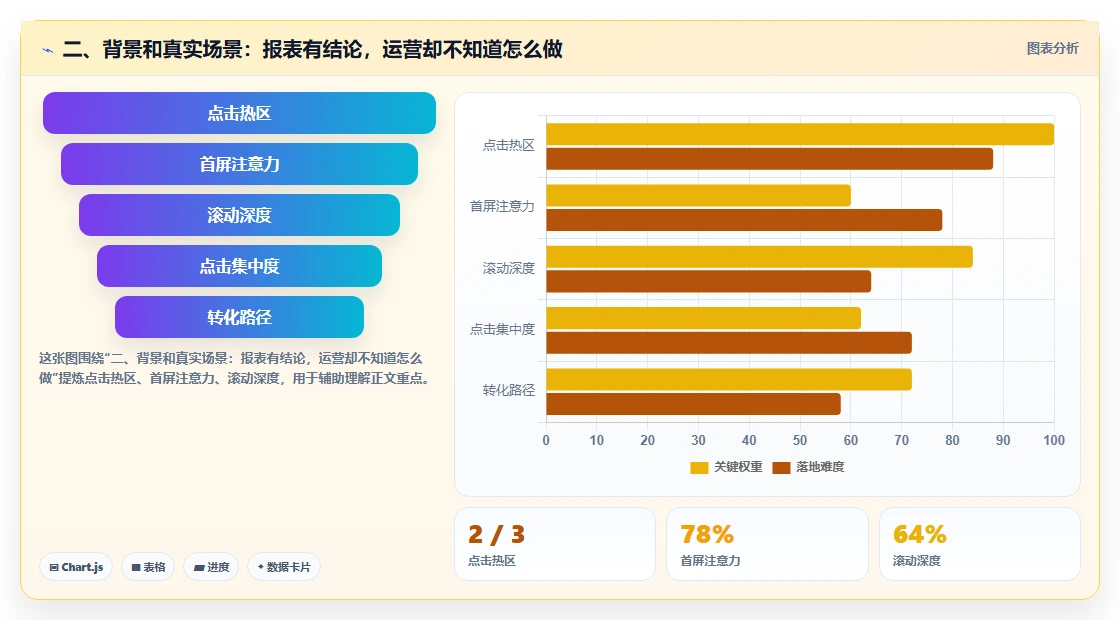The image size is (1120, 620).
Task: Click the yellow 关键权重 bar for 滚动深度
Action: [759, 257]
